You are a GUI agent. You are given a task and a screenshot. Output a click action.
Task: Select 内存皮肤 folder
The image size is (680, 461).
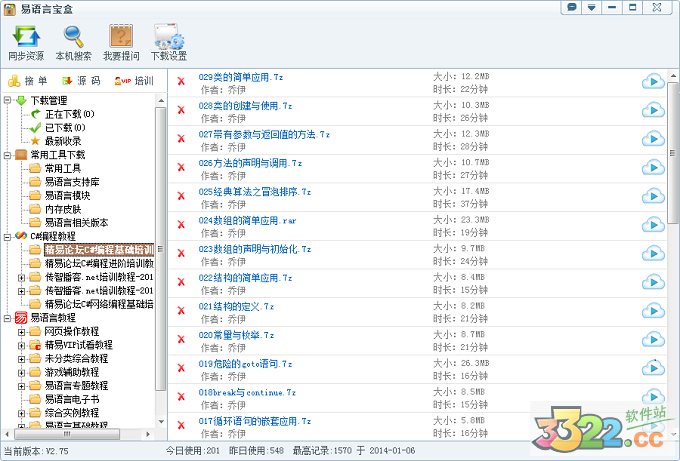click(x=63, y=209)
